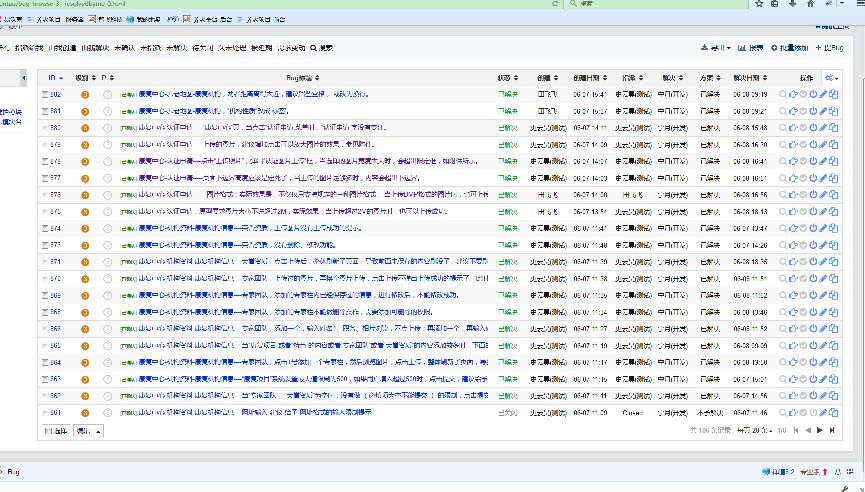This screenshot has height=492, width=865.
Task: Expand the edit dropdown at table bottom
Action: point(89,430)
